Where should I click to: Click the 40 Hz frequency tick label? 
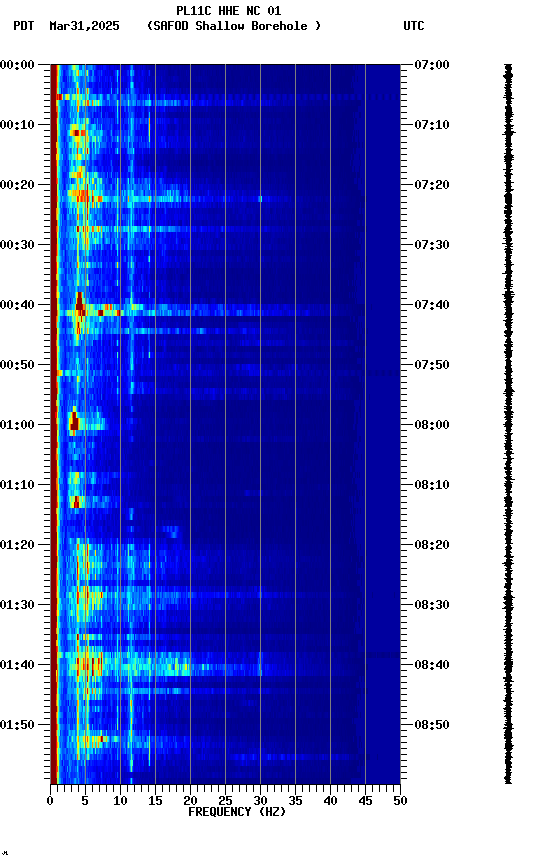pos(330,801)
